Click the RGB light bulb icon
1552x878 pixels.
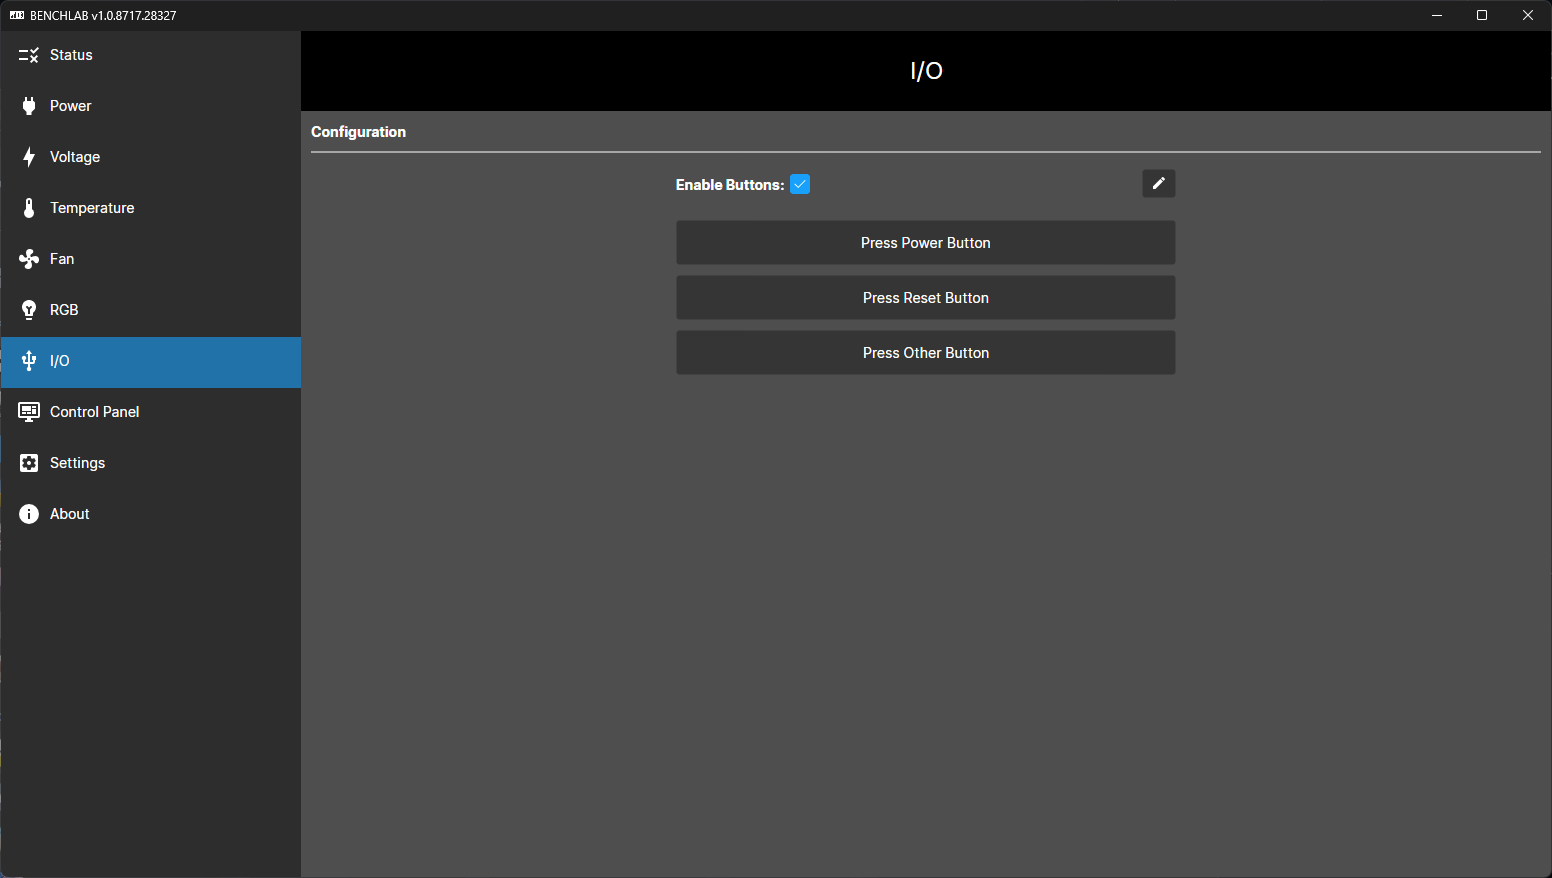[29, 310]
